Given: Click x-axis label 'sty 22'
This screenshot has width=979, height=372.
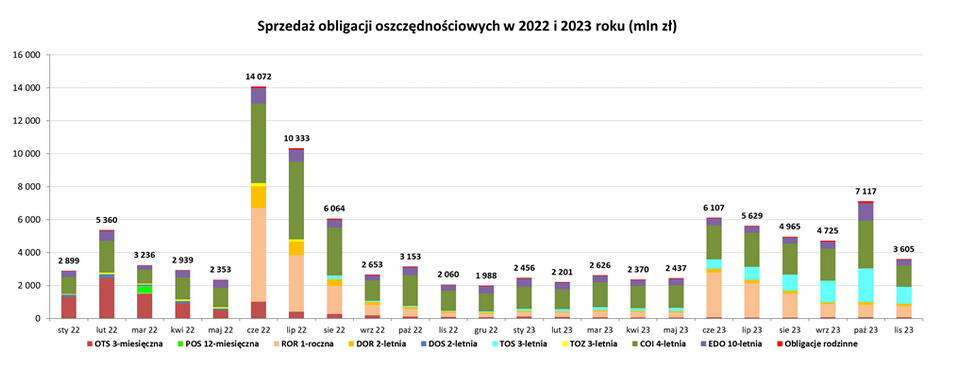Looking at the screenshot, I should (x=68, y=330).
